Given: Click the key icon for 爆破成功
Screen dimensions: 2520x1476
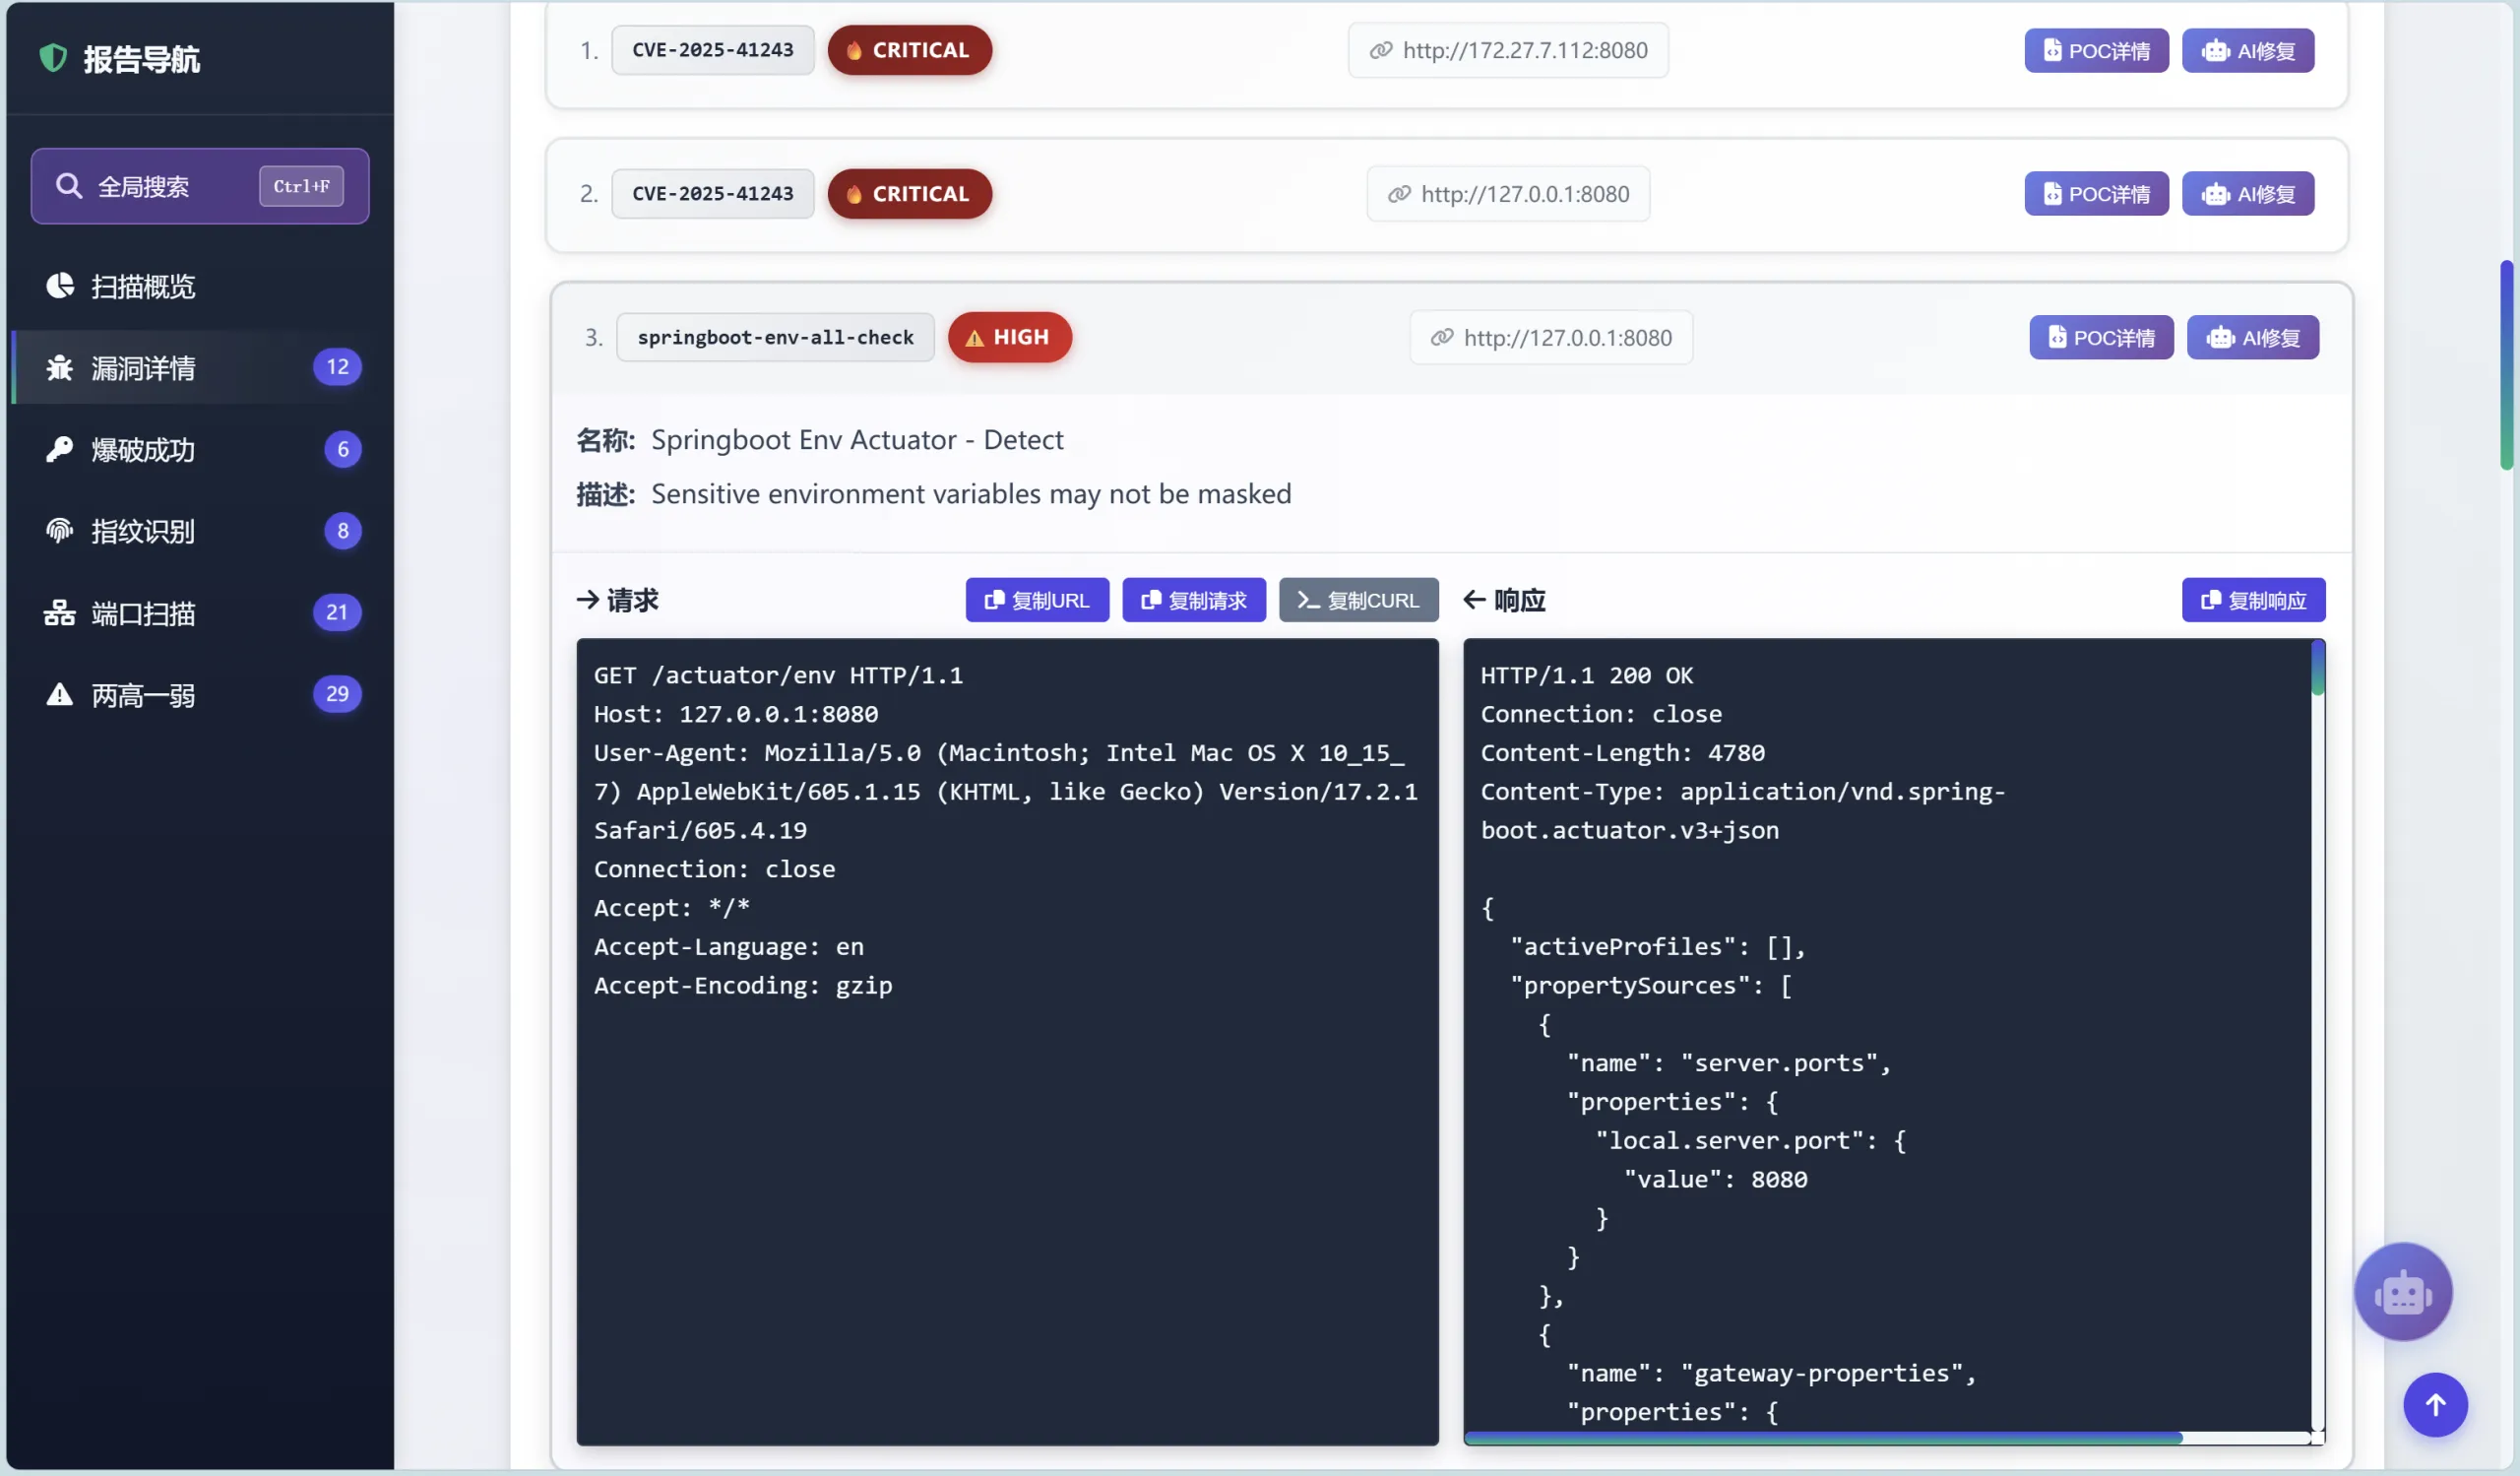Looking at the screenshot, I should pos(59,449).
